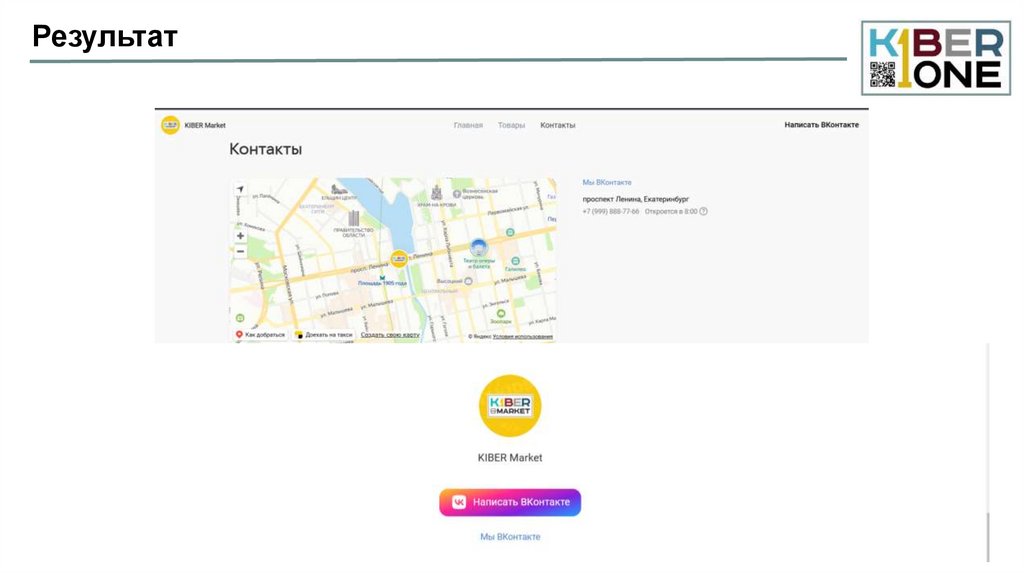Zoom in the map with plus button

240,236
